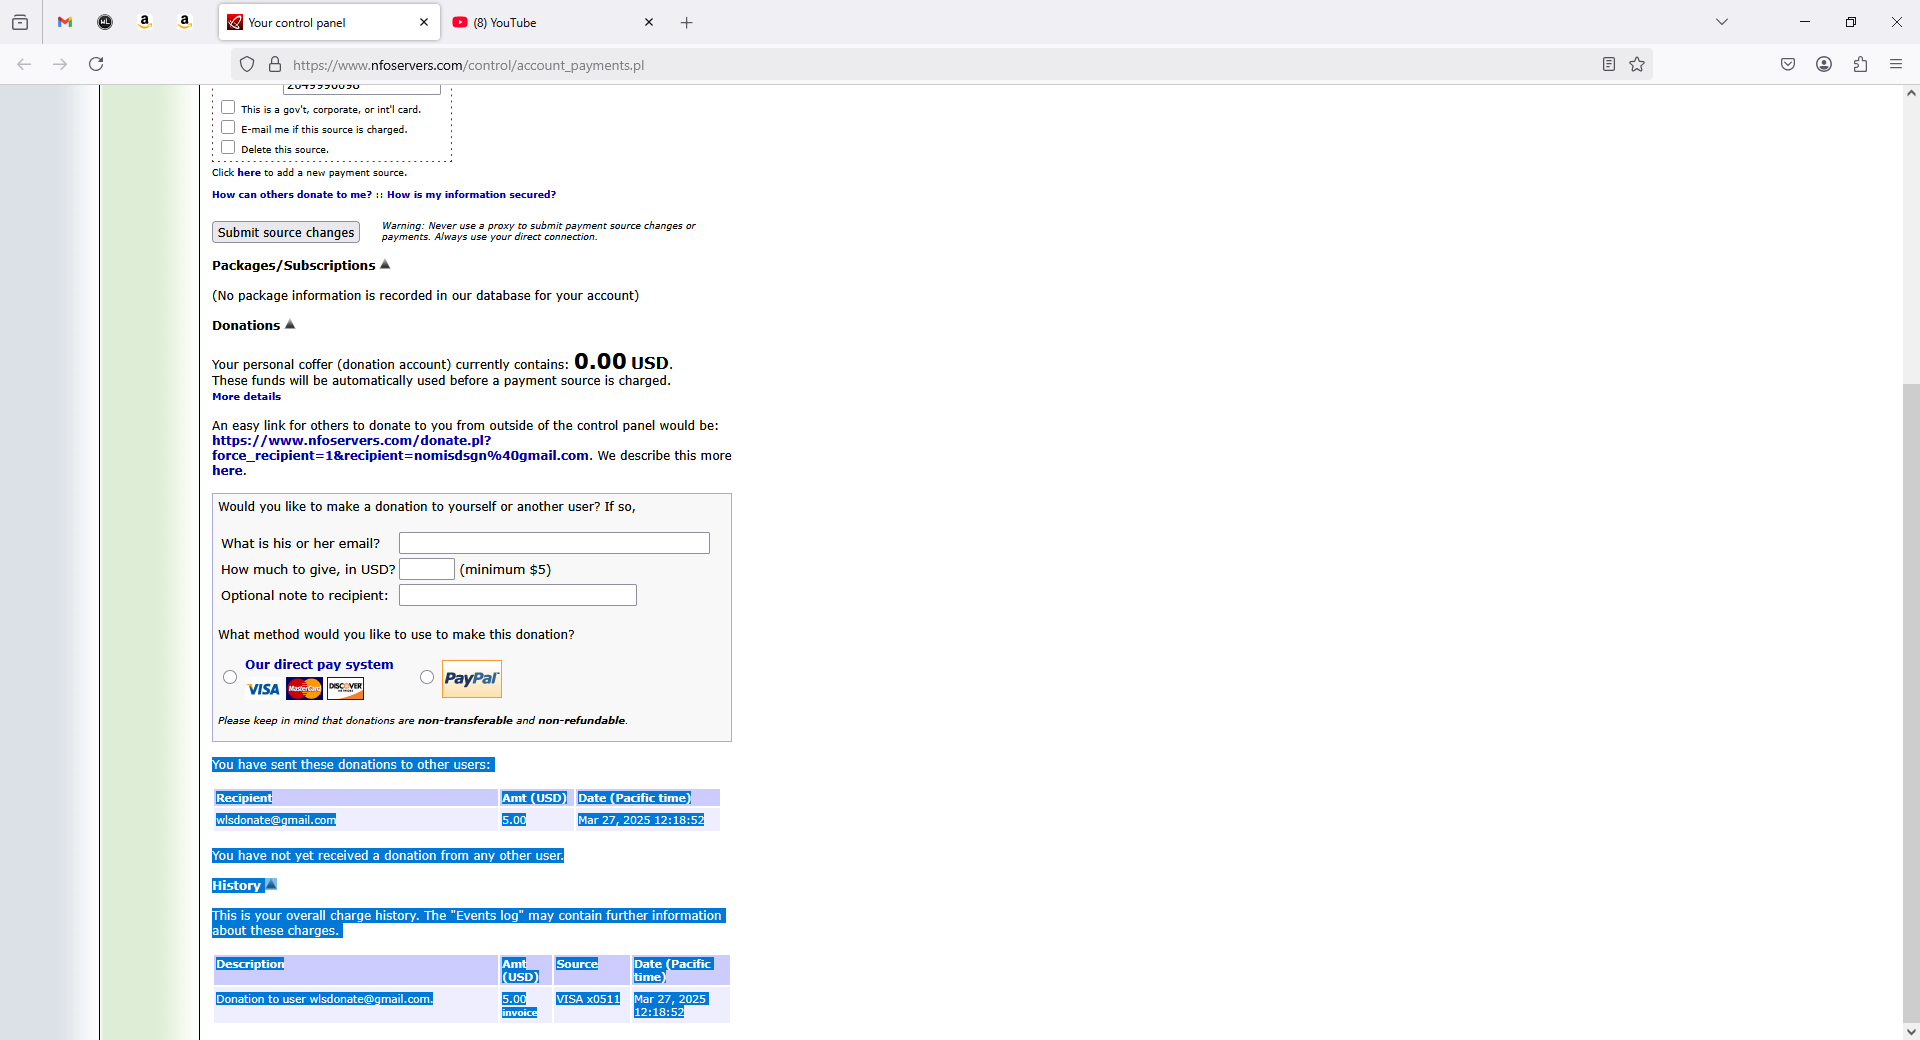Close the YouTube tab
Image resolution: width=1920 pixels, height=1040 pixels.
point(649,22)
